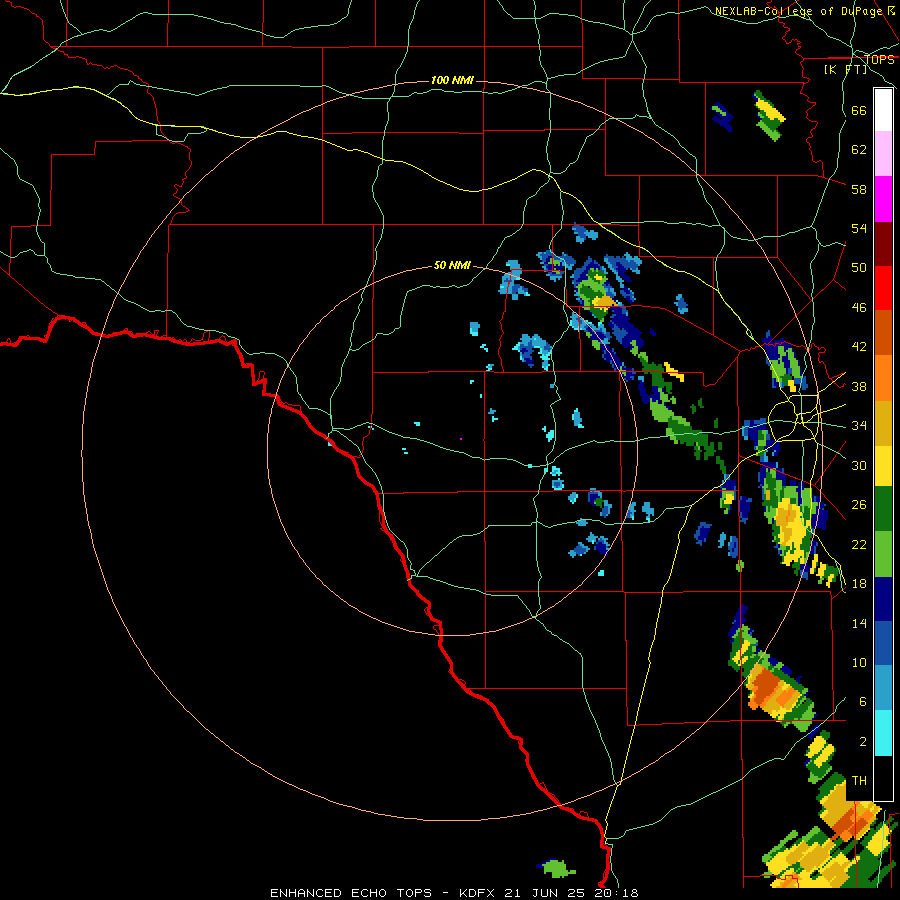Click legend value 30

pyautogui.click(x=859, y=465)
